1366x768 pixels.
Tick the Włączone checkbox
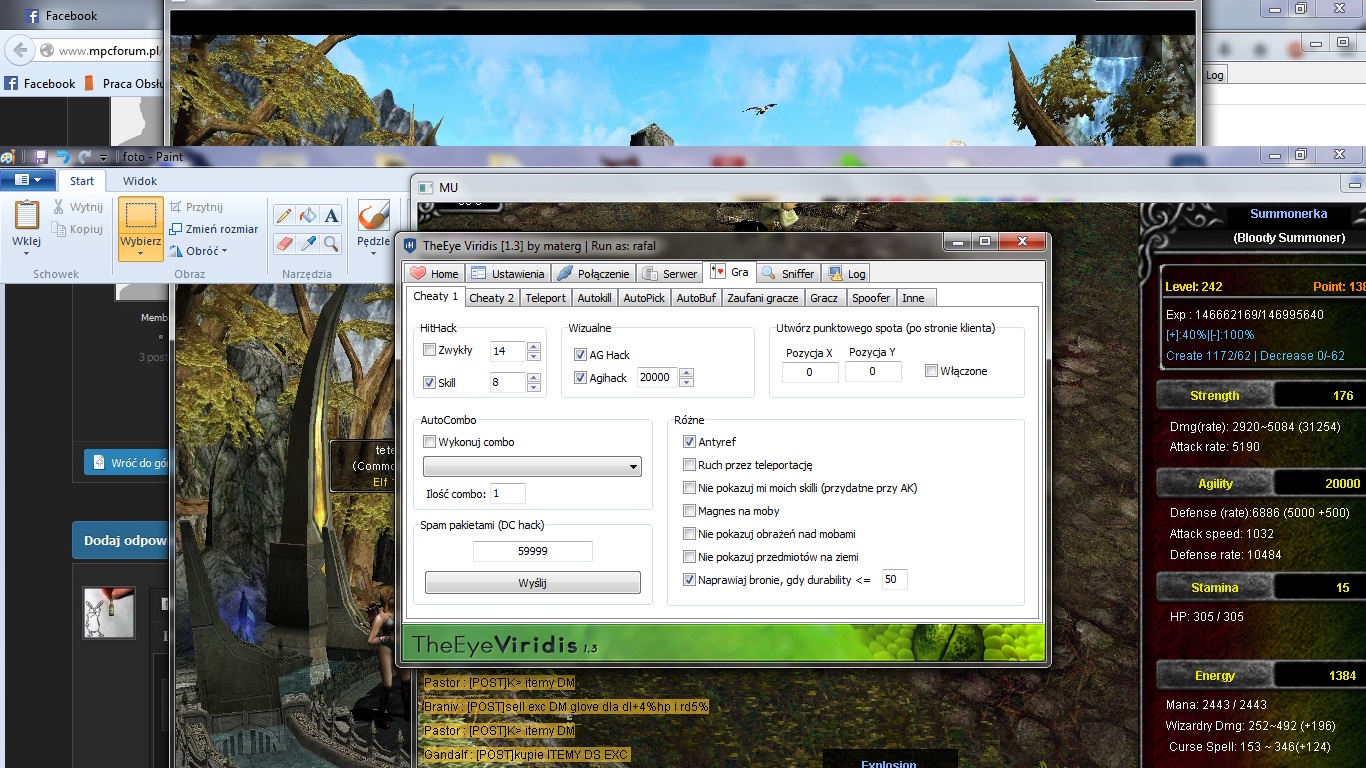coord(931,371)
